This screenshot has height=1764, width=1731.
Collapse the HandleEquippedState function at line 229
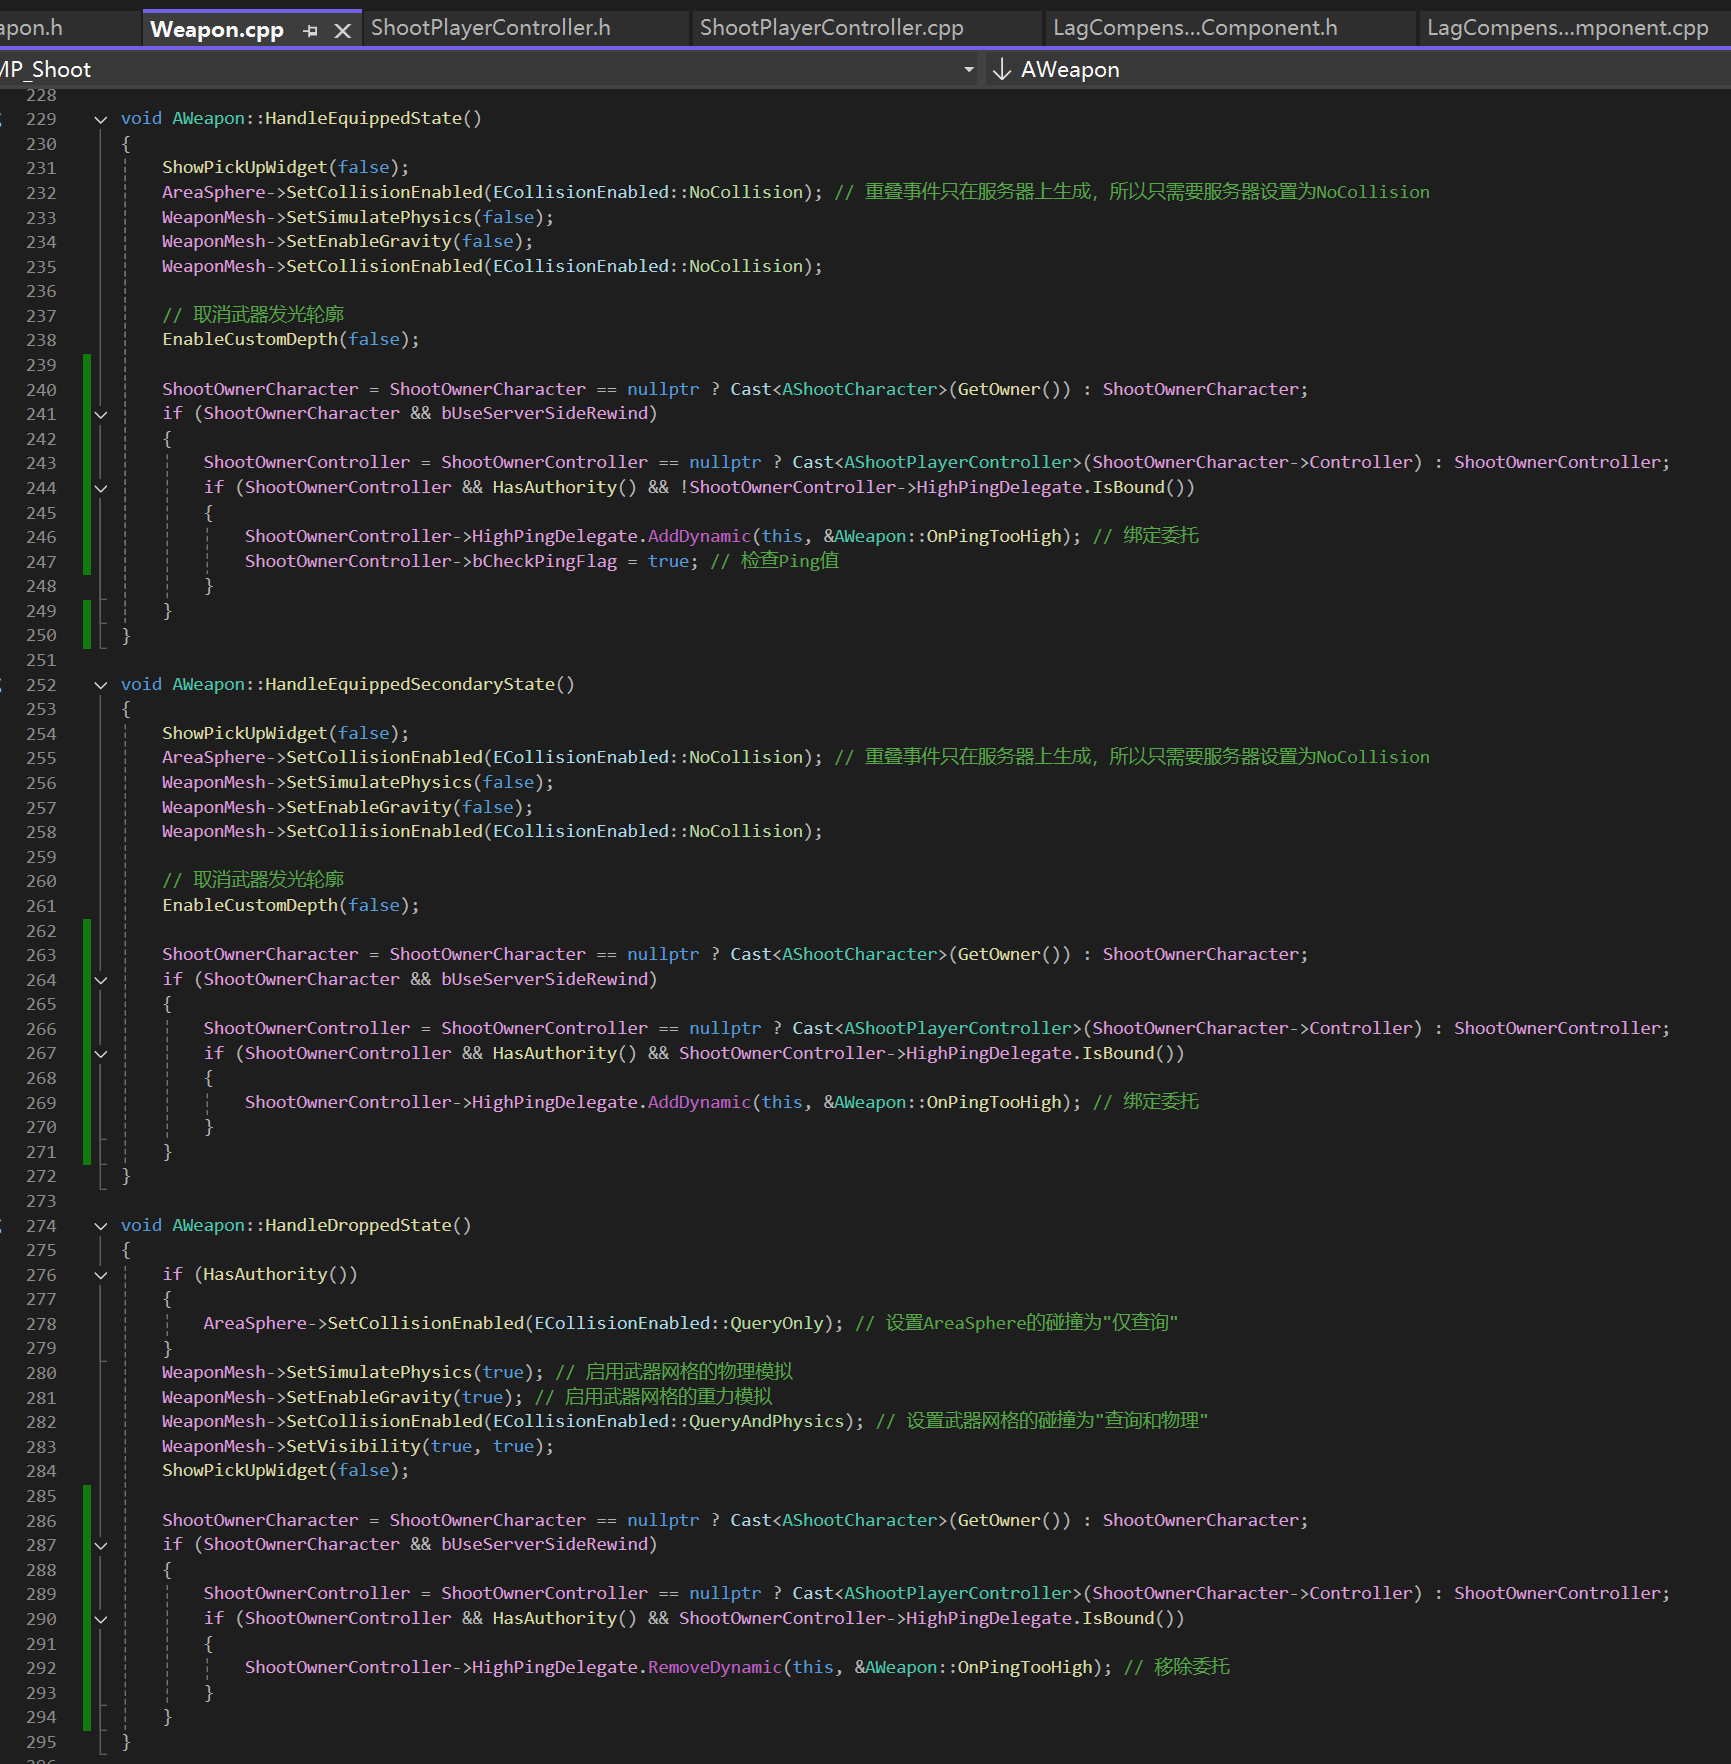click(101, 119)
